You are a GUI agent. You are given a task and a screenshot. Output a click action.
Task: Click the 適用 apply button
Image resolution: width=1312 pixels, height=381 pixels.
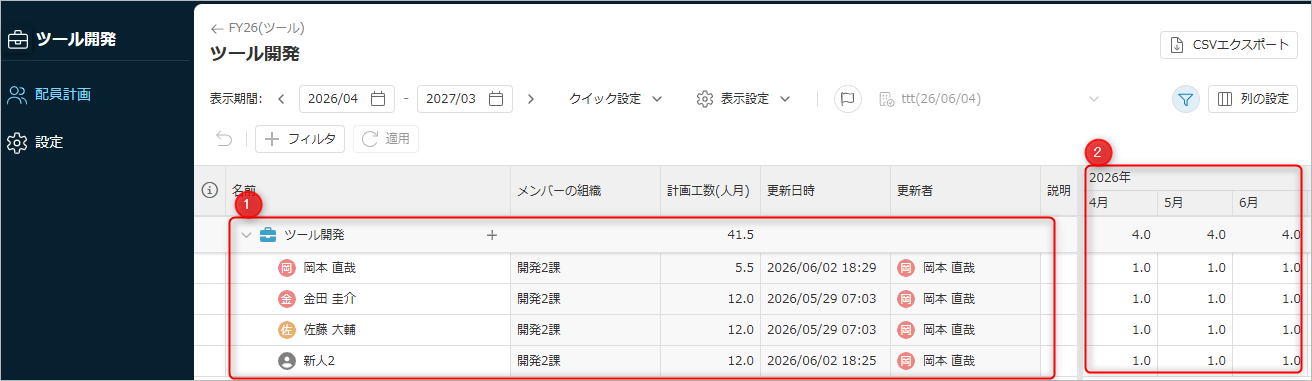pyautogui.click(x=386, y=139)
